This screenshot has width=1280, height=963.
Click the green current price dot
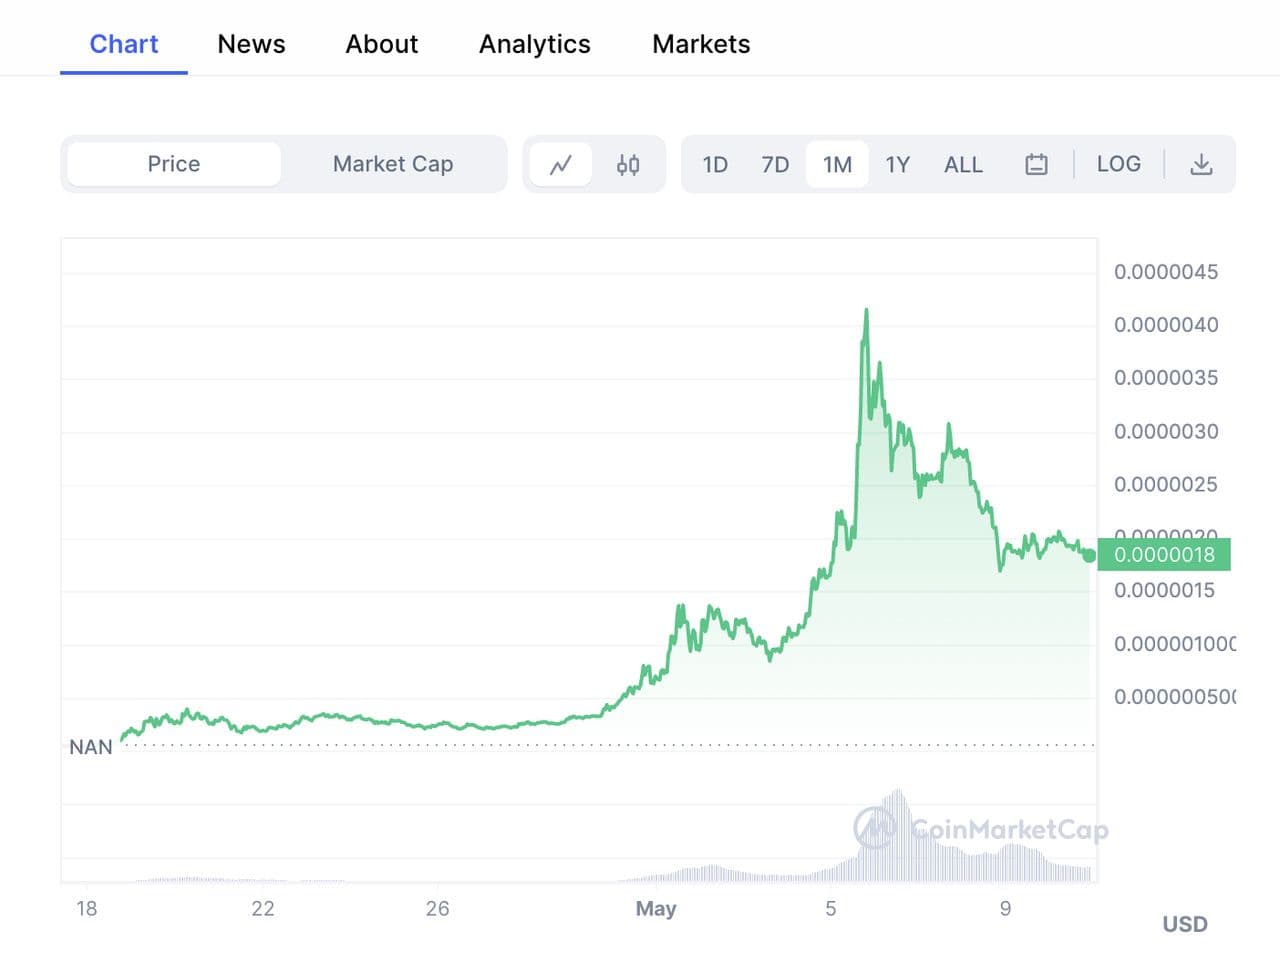(1089, 555)
